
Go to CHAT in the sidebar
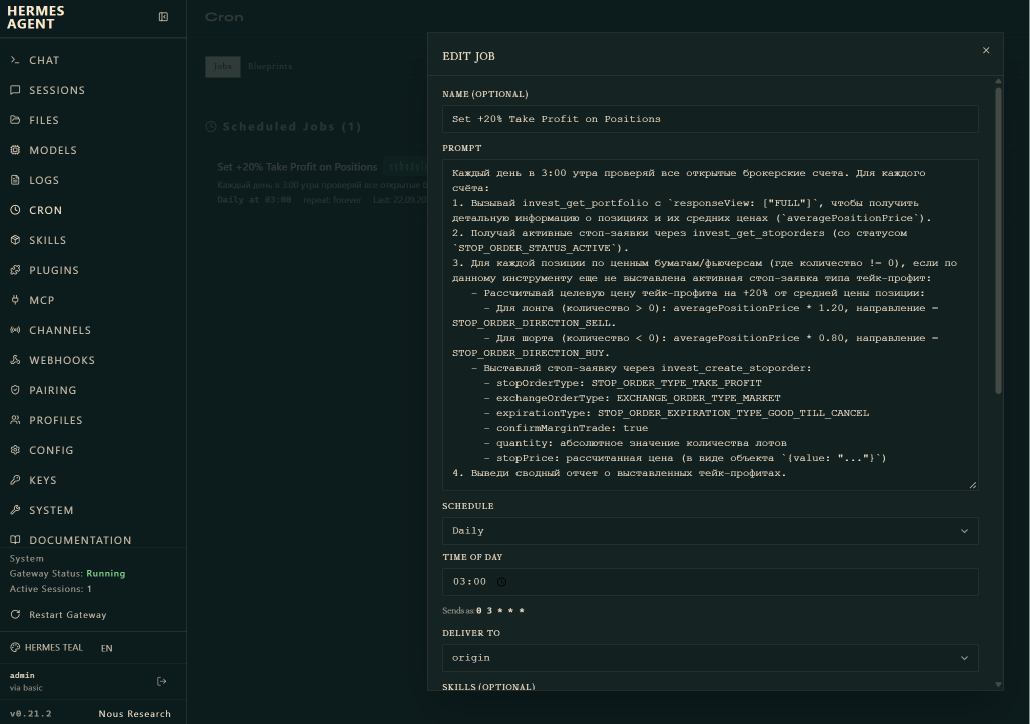pyautogui.click(x=44, y=60)
